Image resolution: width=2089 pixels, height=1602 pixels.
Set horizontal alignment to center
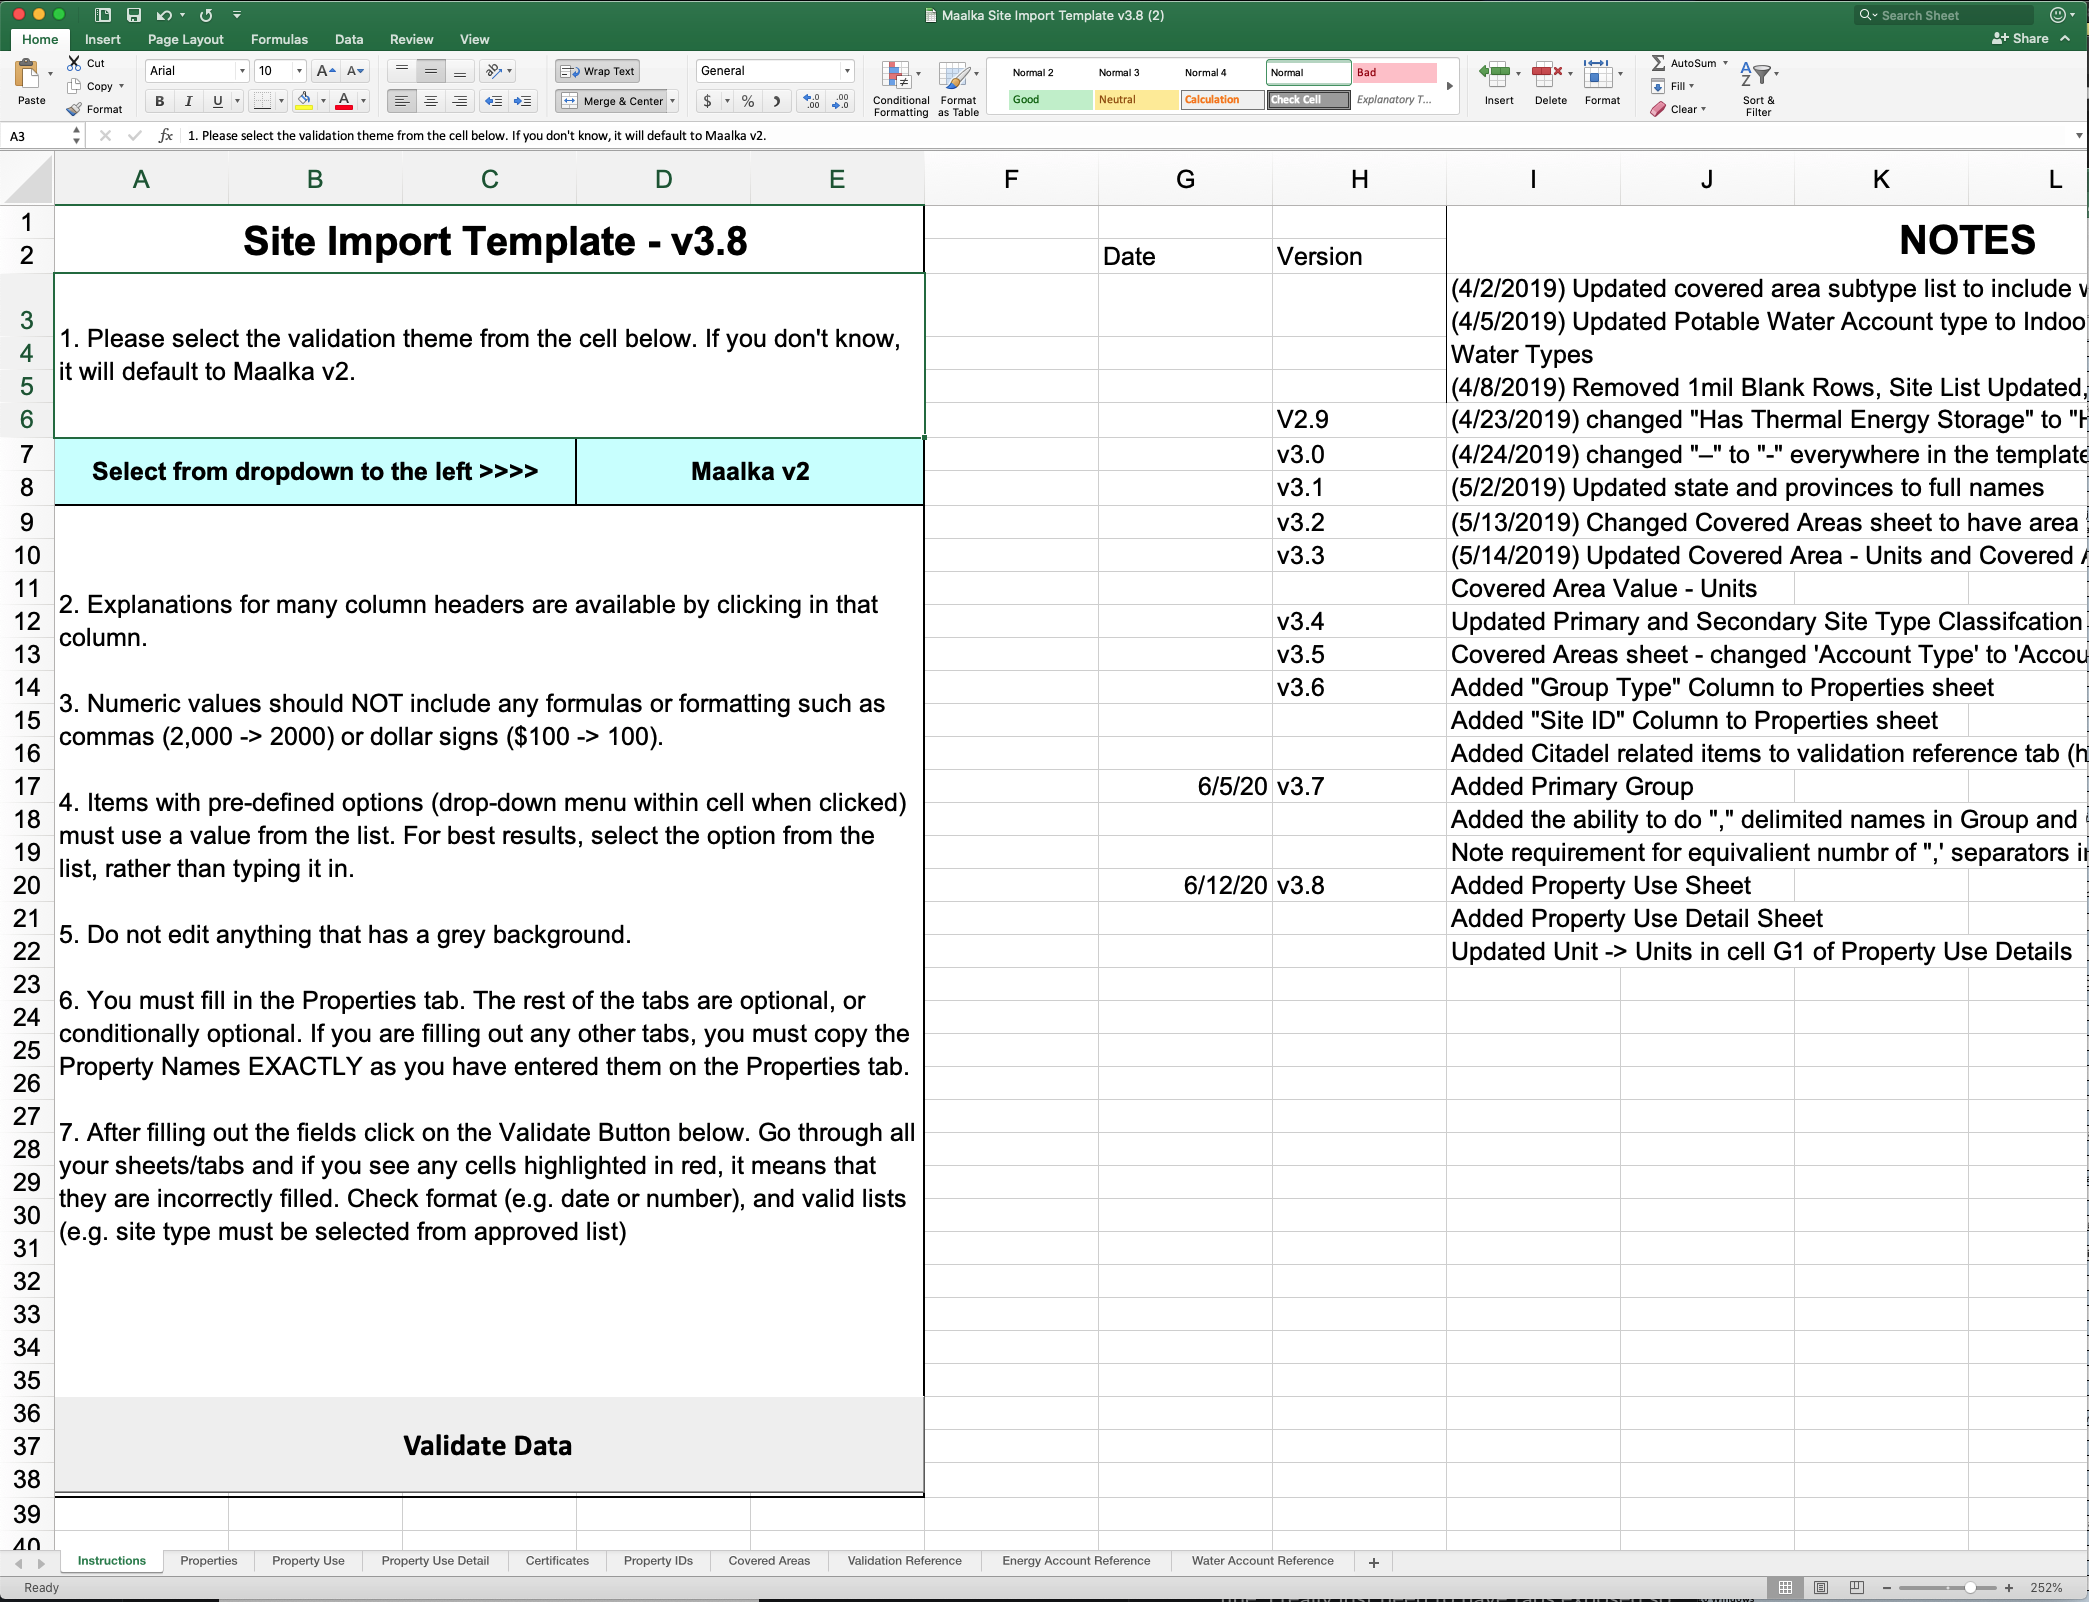click(x=431, y=101)
